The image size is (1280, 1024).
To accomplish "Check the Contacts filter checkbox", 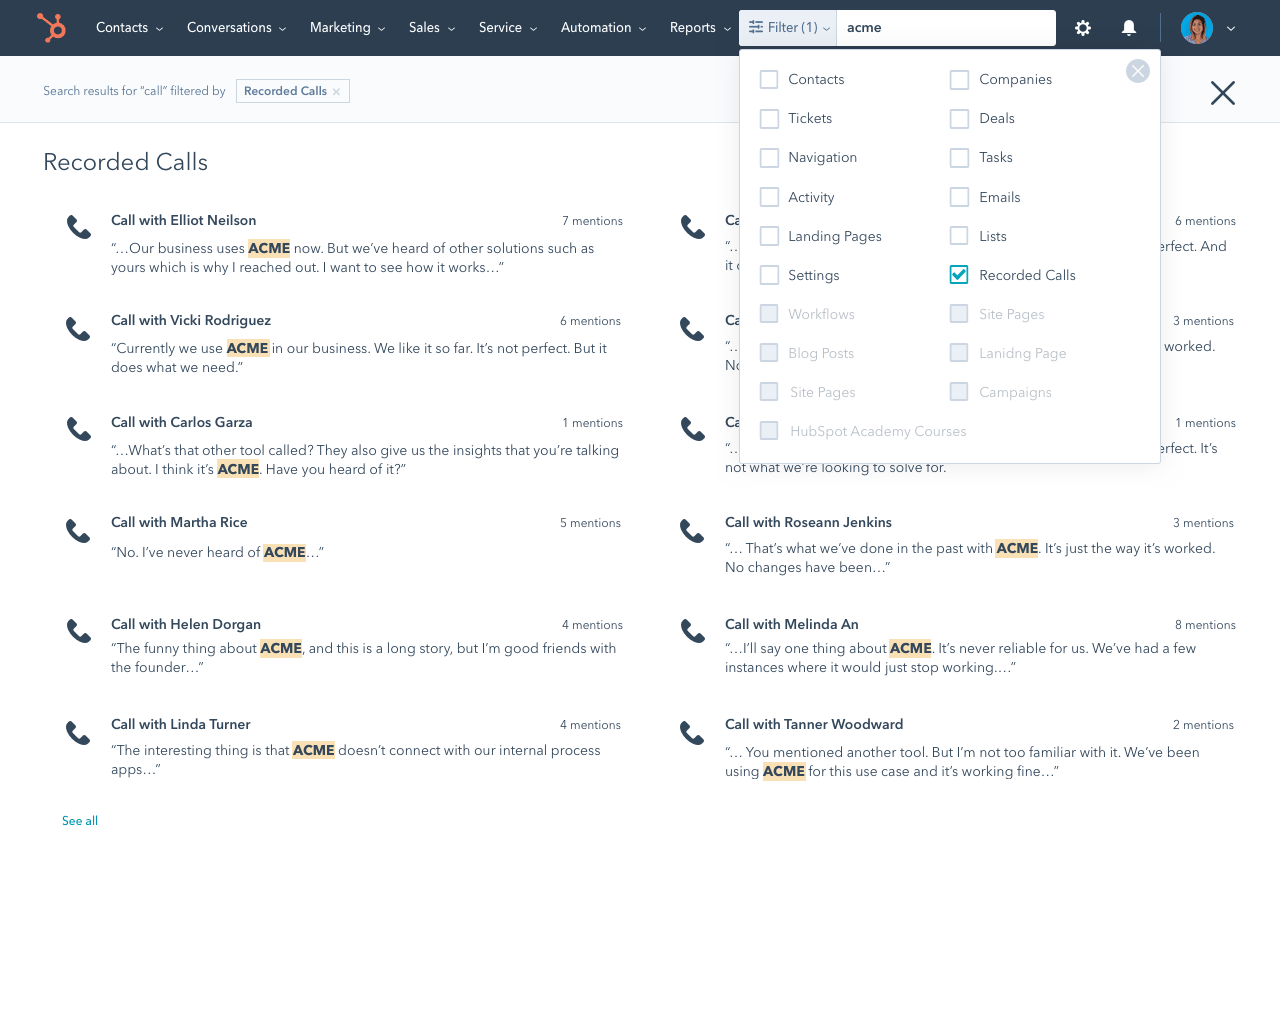I will 769,79.
